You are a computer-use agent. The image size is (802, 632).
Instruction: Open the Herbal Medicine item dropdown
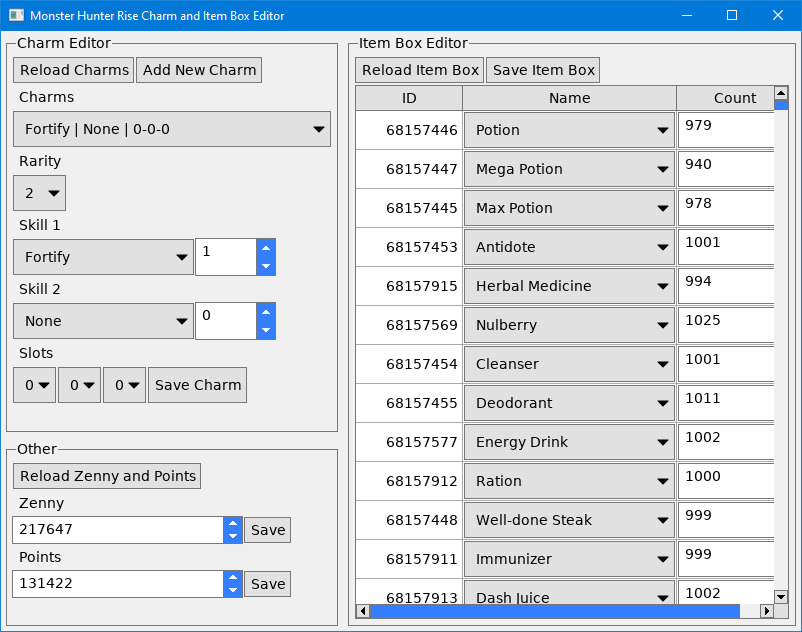click(569, 286)
